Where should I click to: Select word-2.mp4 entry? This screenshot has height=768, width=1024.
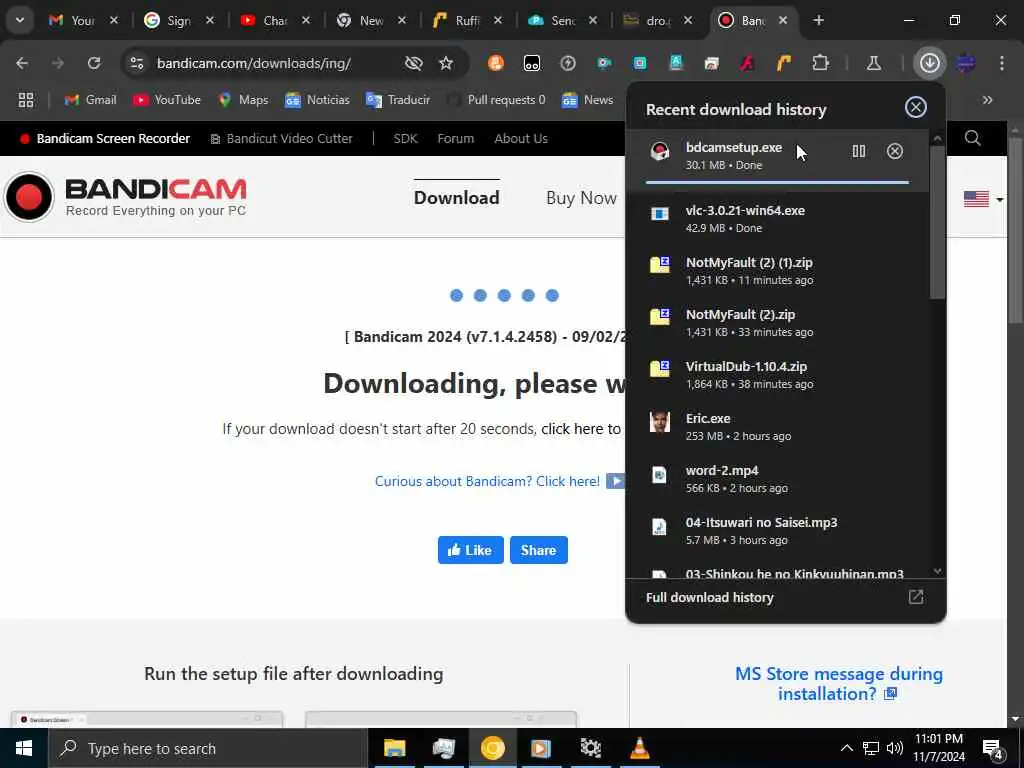click(777, 479)
